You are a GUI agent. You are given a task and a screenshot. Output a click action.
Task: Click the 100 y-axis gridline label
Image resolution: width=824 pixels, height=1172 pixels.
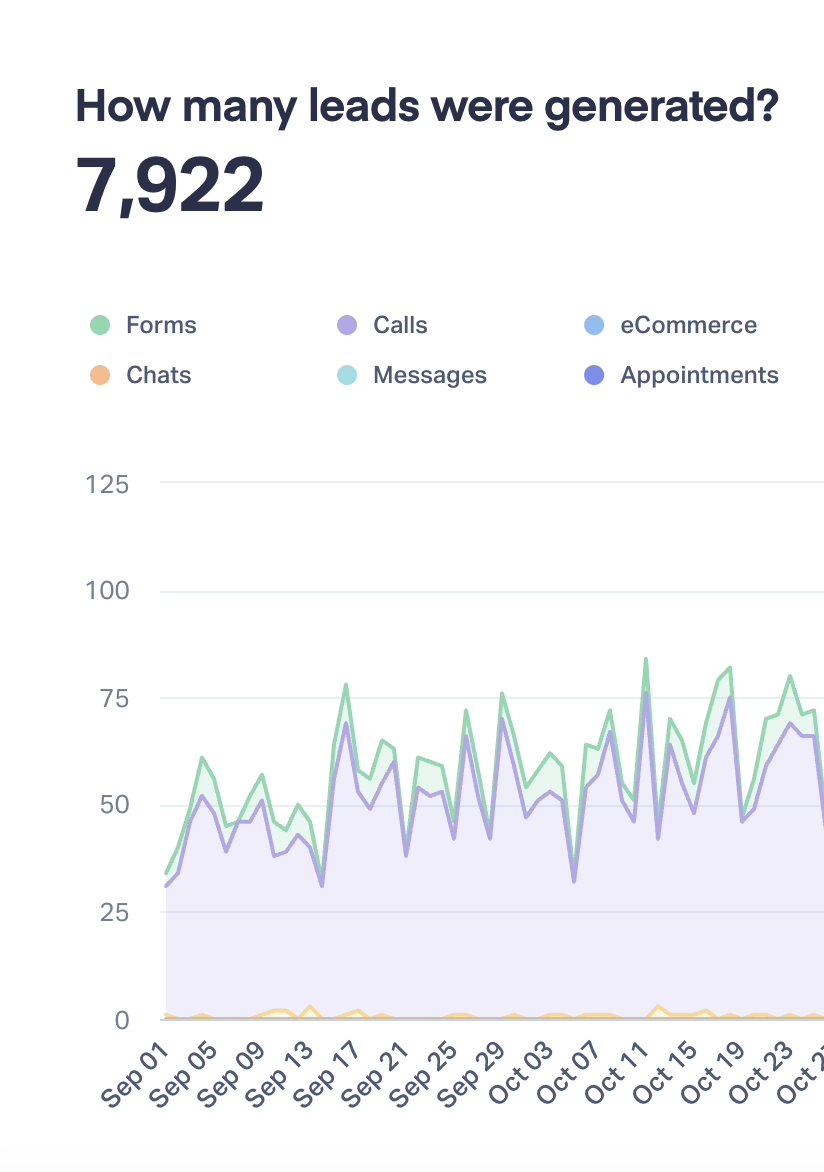click(107, 591)
